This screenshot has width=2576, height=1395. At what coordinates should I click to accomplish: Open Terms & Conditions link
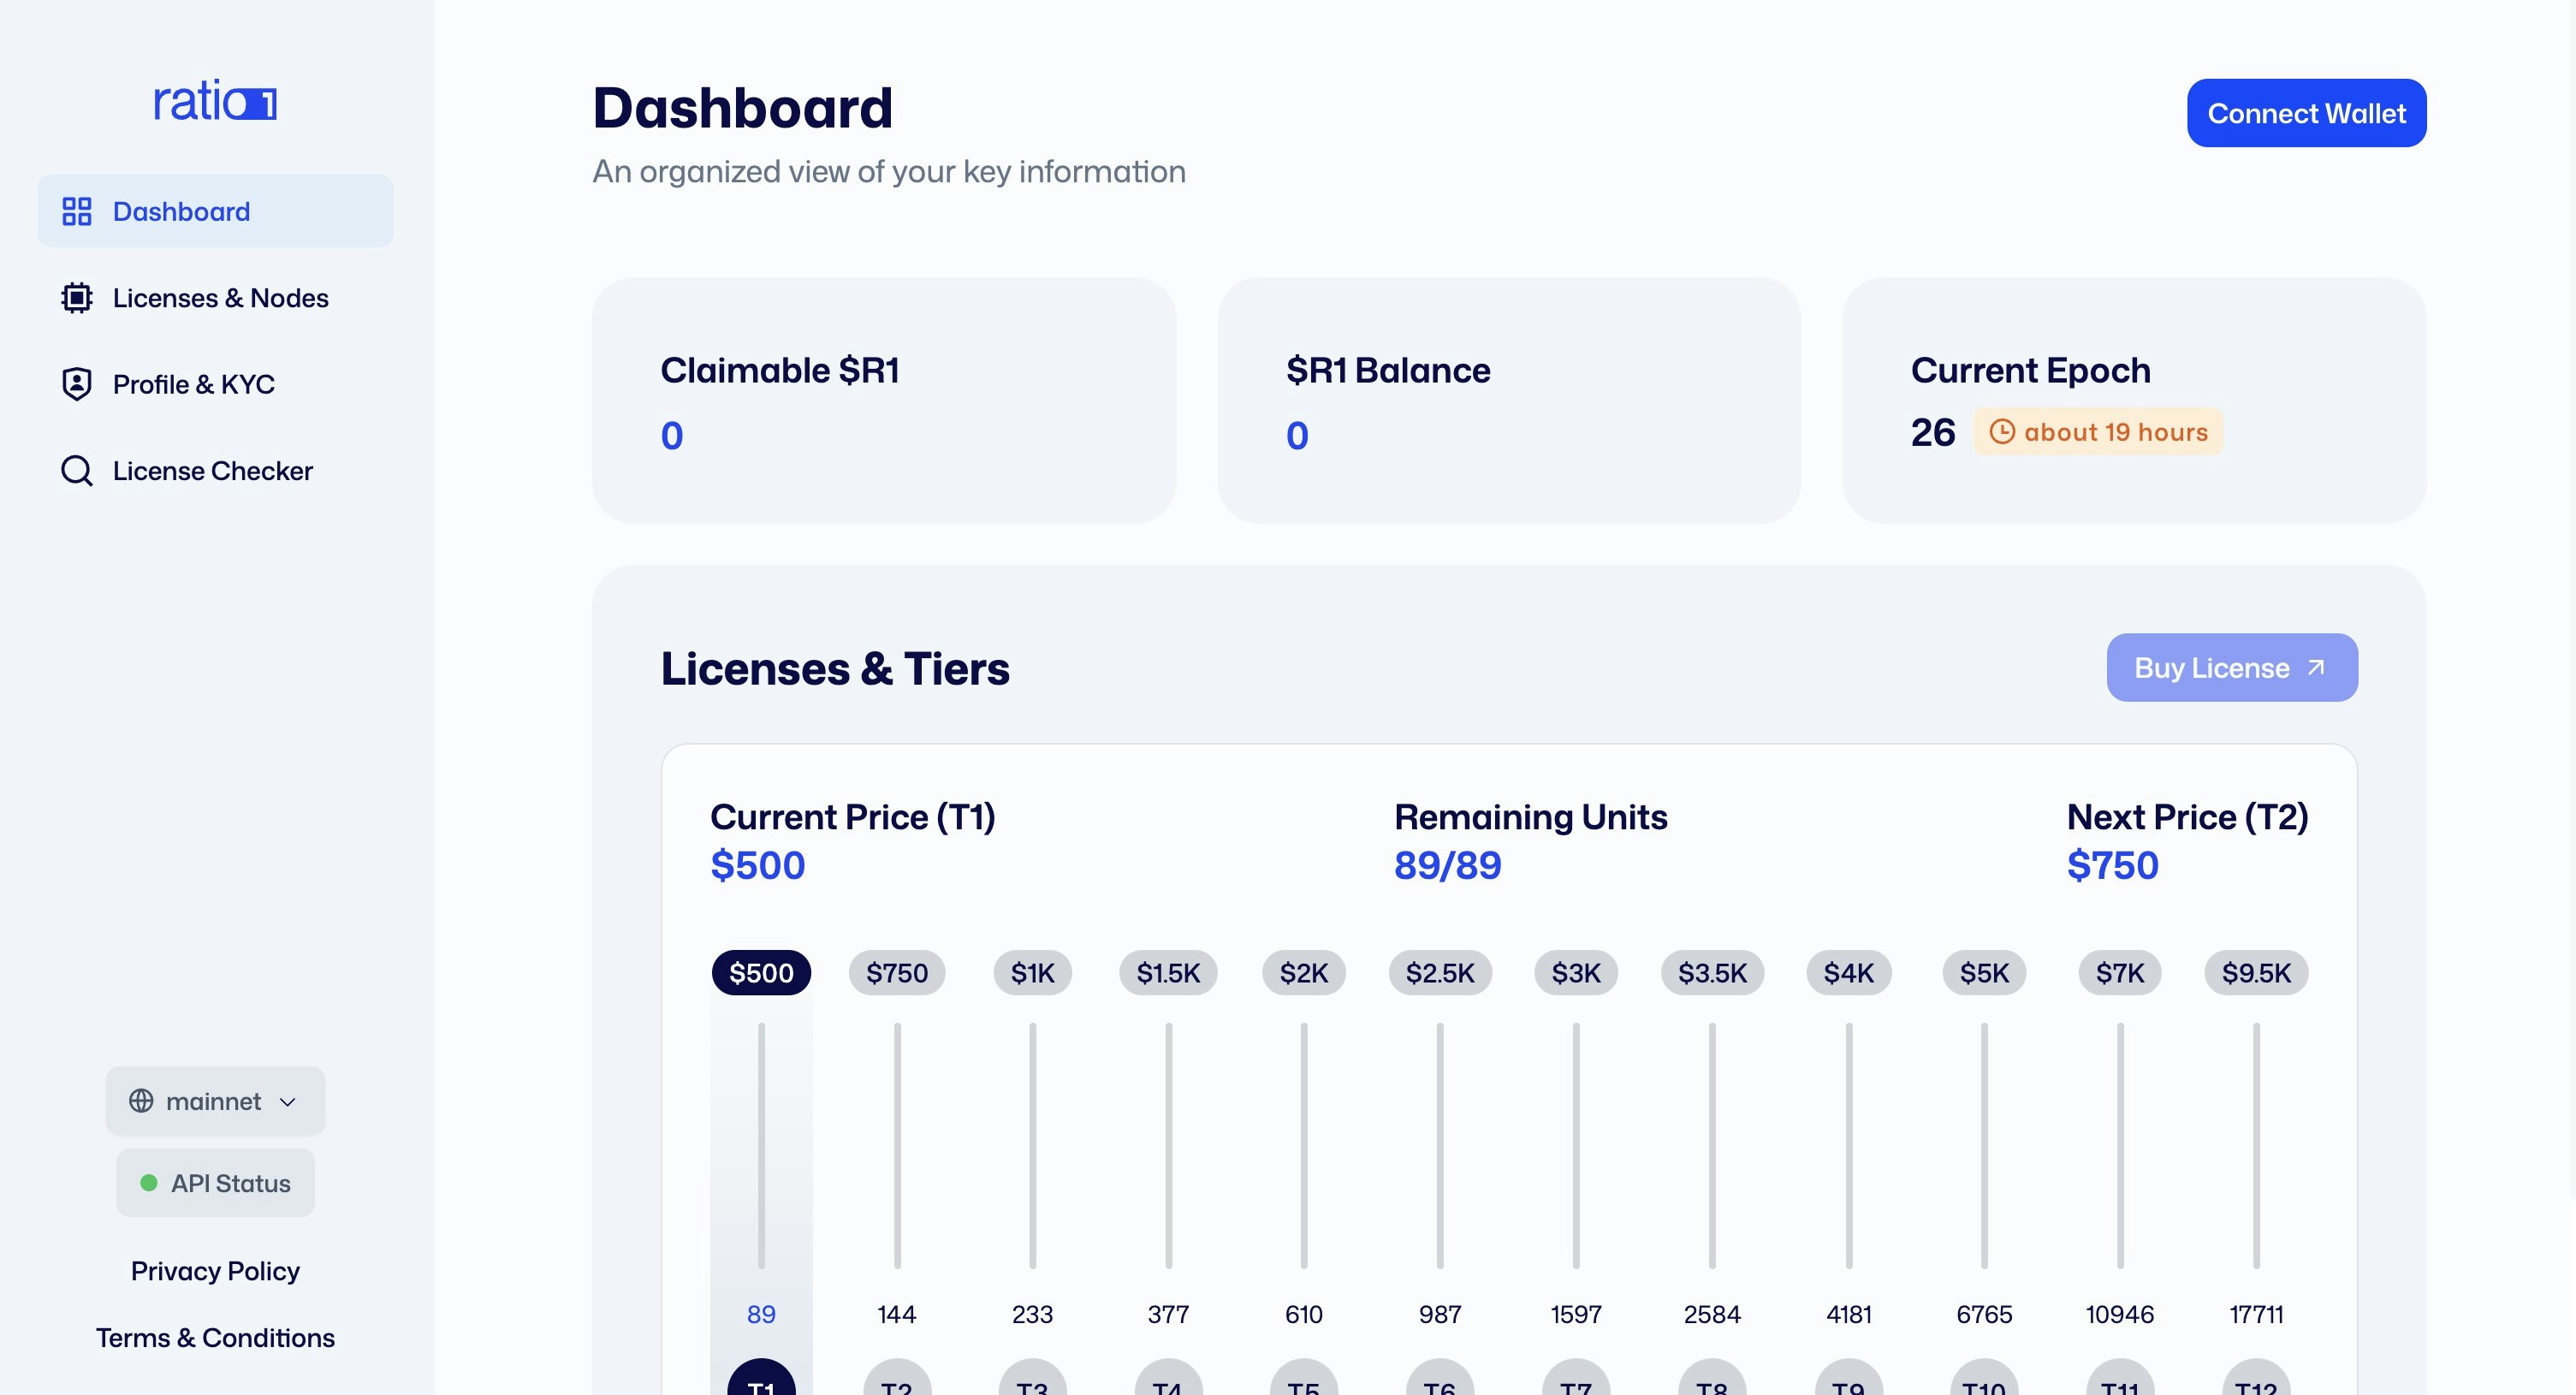[x=215, y=1338]
